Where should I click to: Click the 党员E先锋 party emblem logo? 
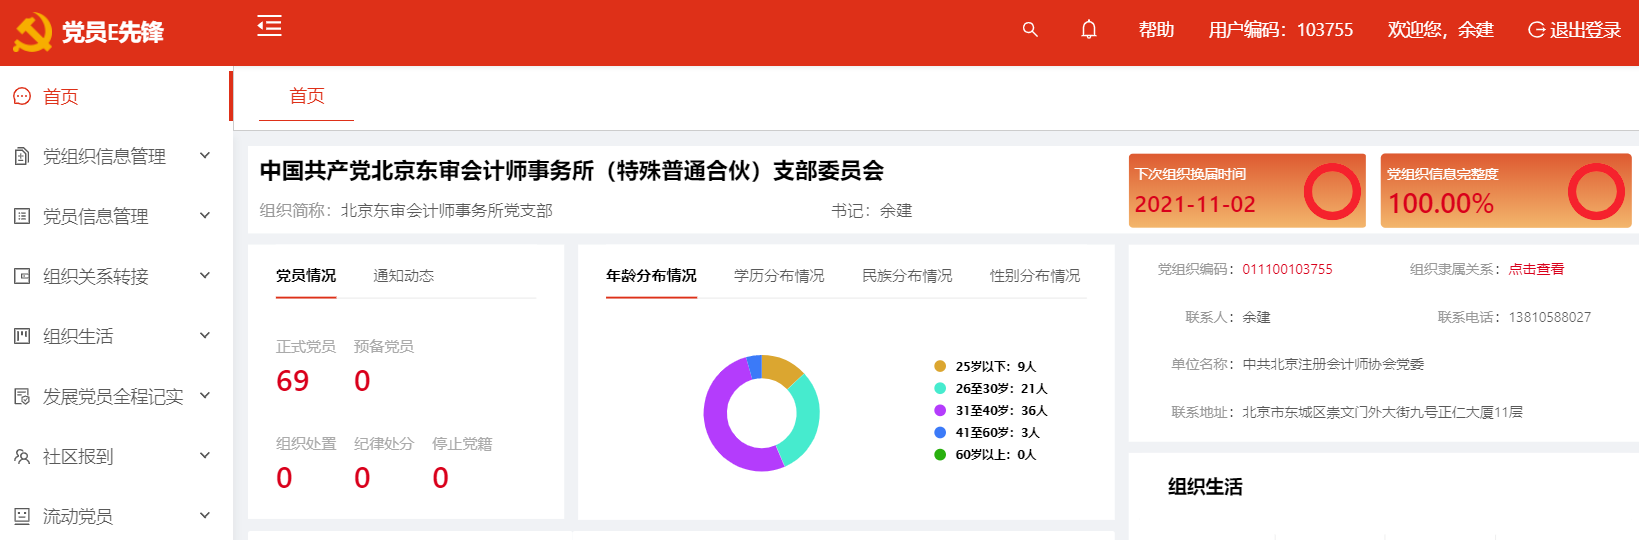coord(32,32)
